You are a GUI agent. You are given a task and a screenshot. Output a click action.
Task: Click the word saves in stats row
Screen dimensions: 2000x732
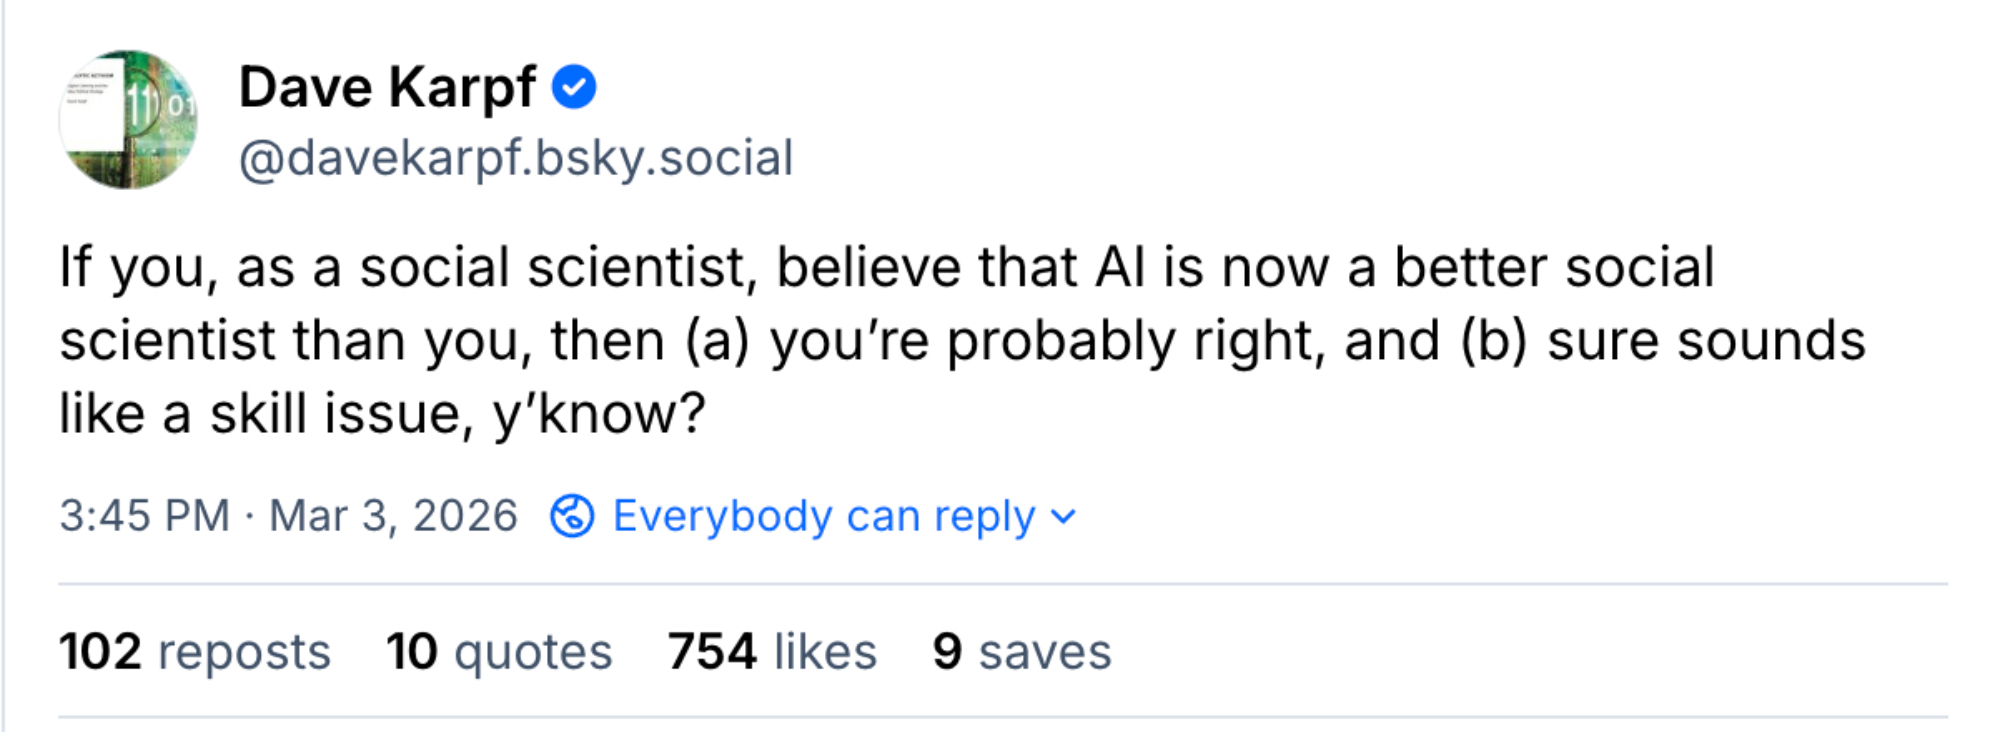1045,653
